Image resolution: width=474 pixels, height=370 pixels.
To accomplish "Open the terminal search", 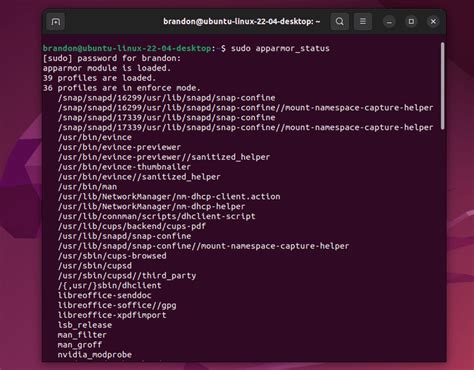I will point(340,22).
